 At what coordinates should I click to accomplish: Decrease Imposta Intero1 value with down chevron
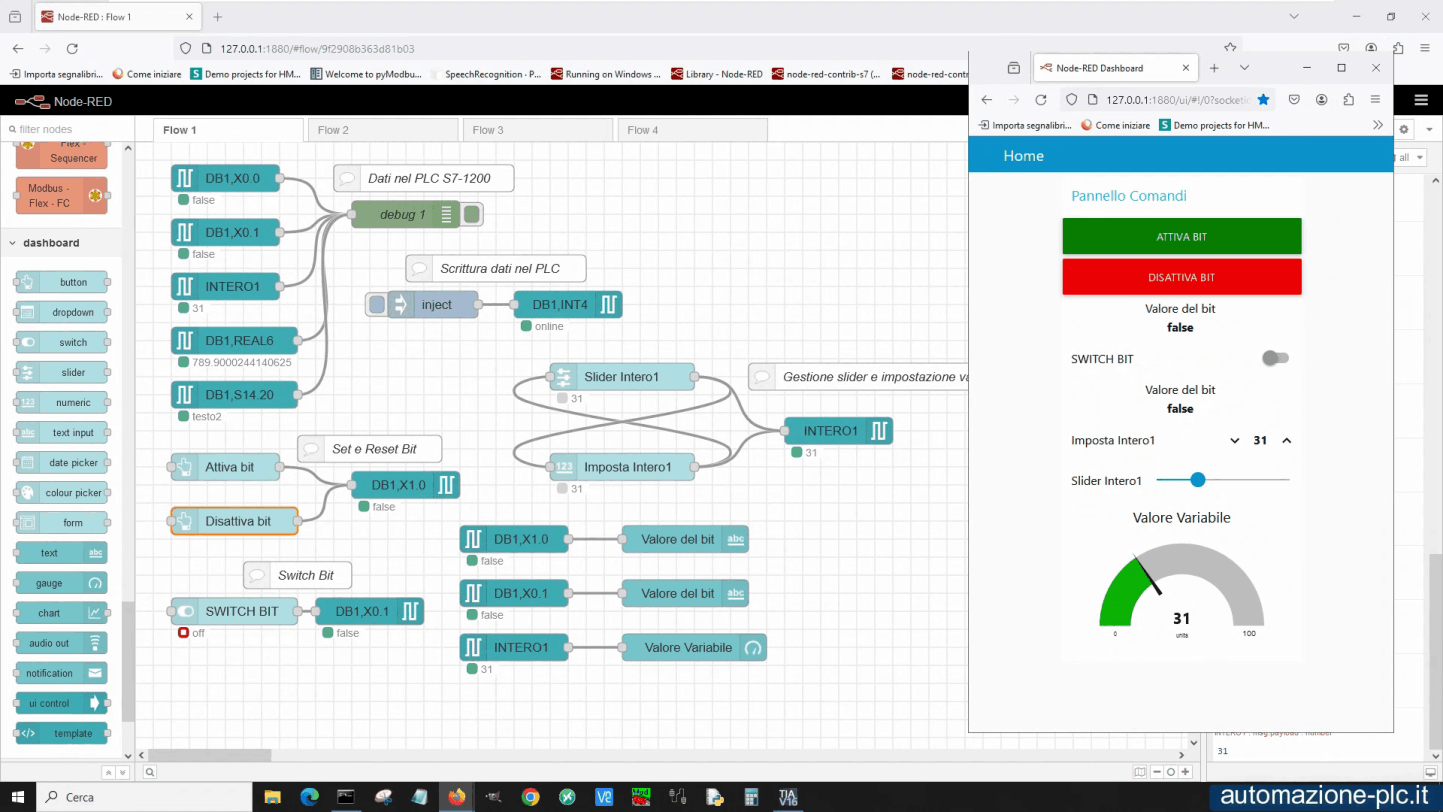[1235, 440]
